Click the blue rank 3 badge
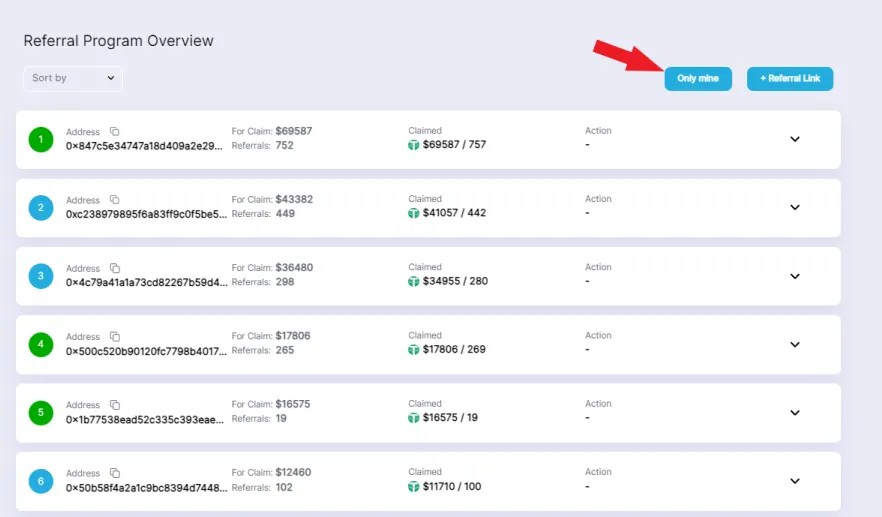The image size is (882, 517). [x=41, y=276]
